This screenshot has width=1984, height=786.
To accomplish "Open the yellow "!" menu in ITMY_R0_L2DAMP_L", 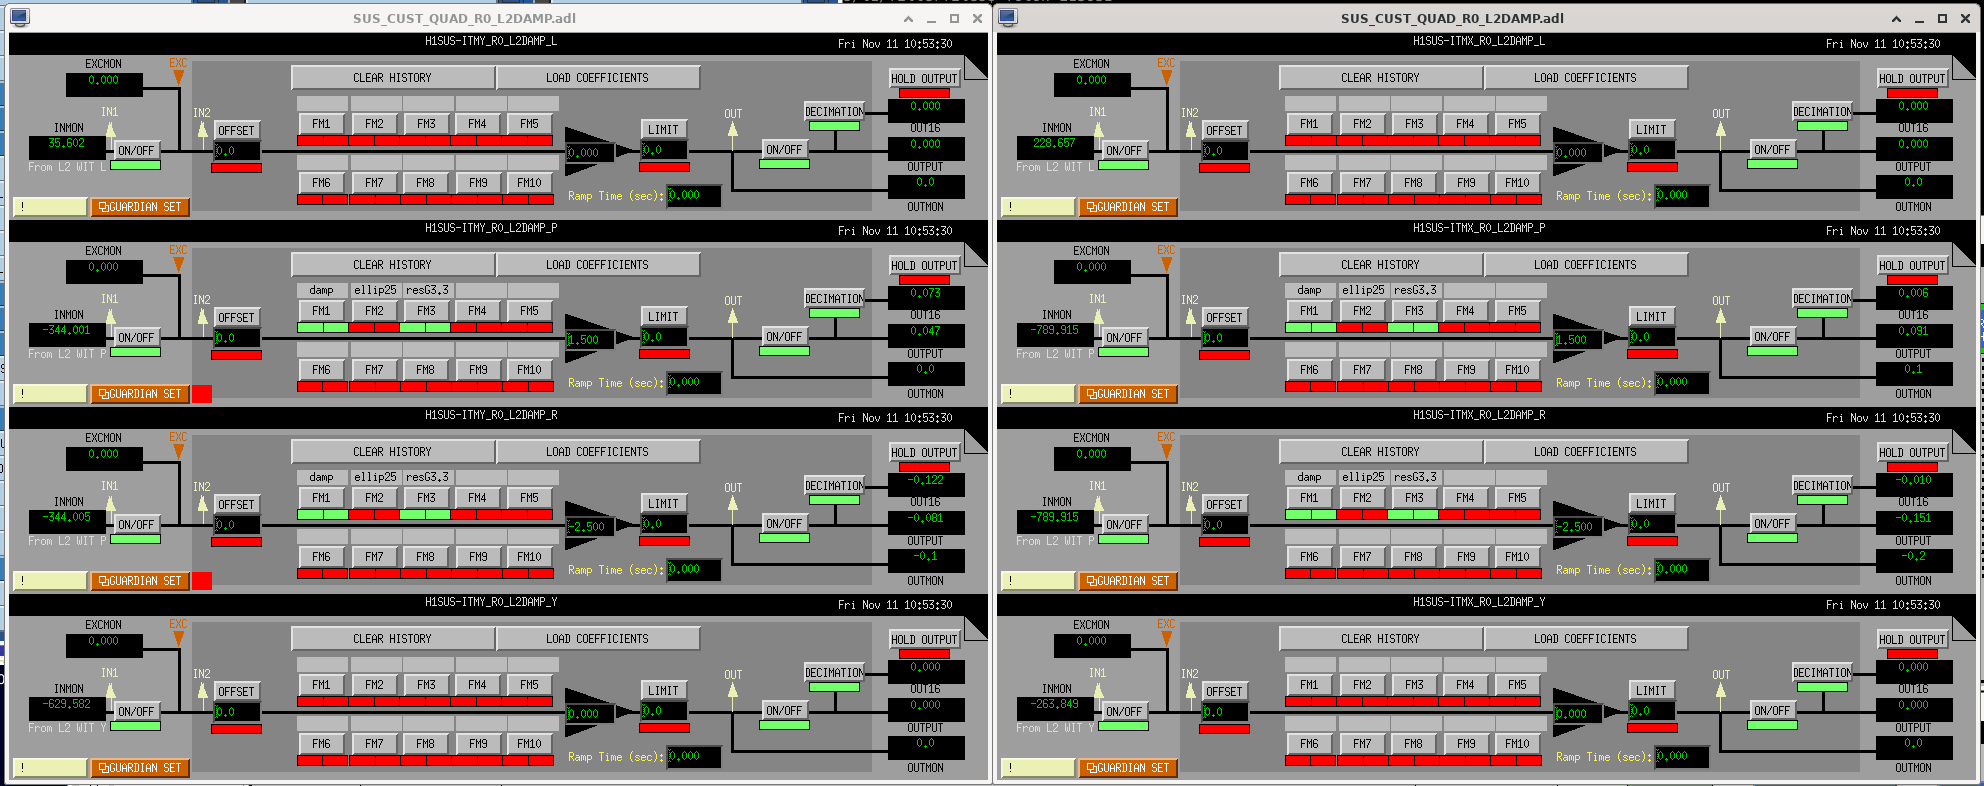I will [50, 207].
